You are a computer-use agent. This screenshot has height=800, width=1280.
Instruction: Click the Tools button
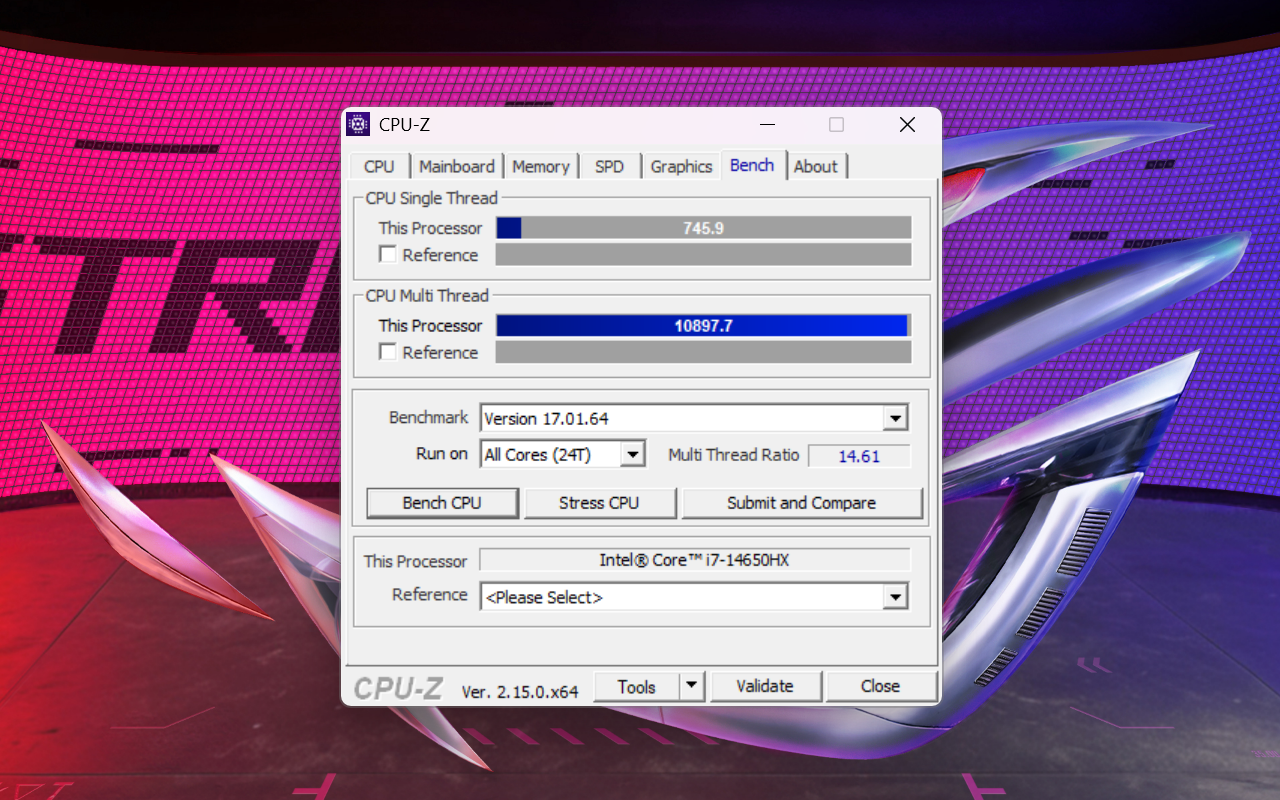pyautogui.click(x=637, y=687)
